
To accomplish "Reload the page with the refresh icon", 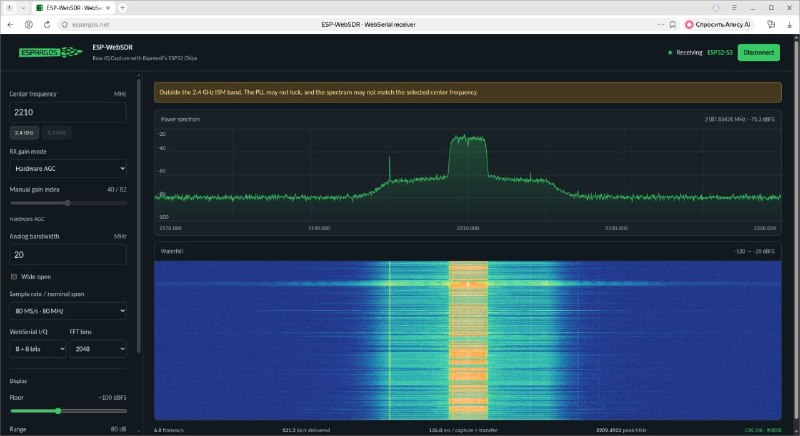I will click(x=47, y=24).
